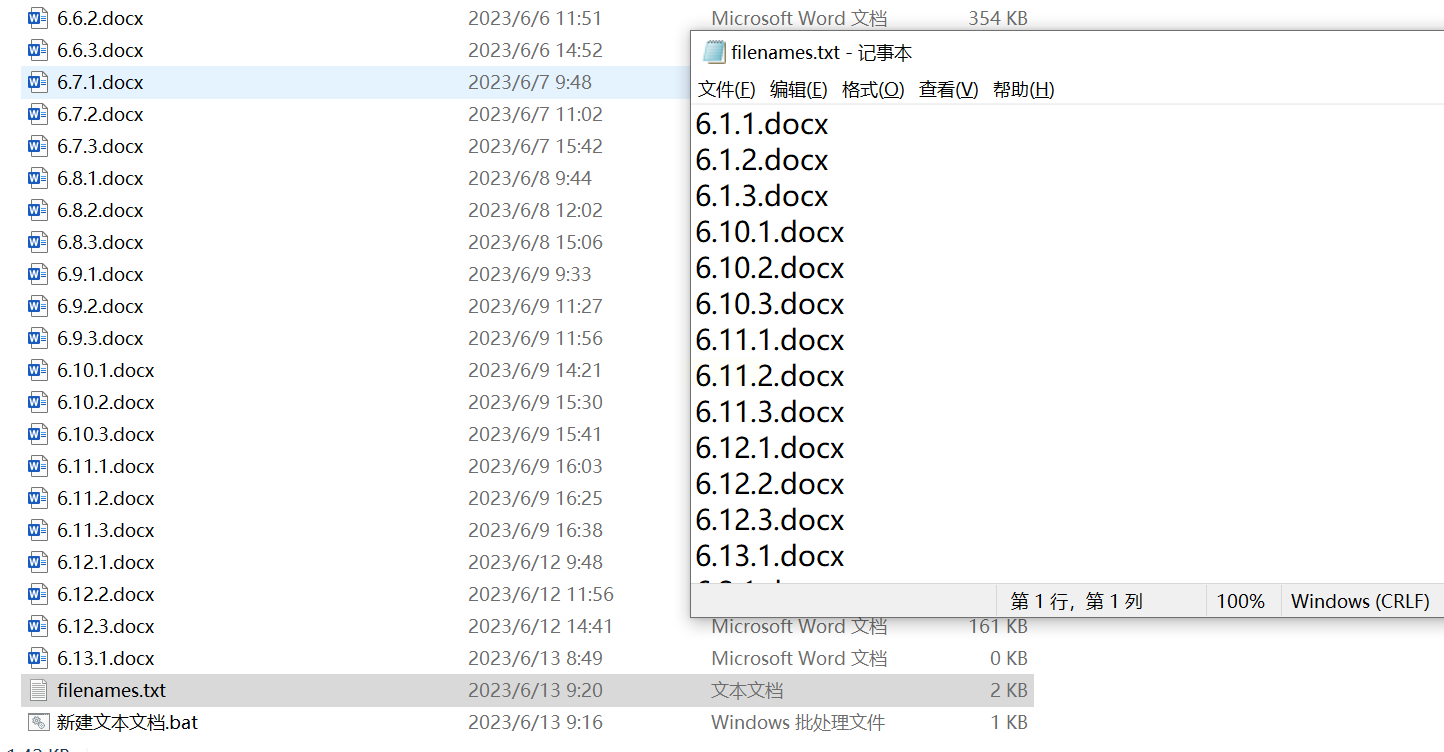Select file 6.8.2.docx in the list
Screen dimensions: 1444x752
click(527, 210)
